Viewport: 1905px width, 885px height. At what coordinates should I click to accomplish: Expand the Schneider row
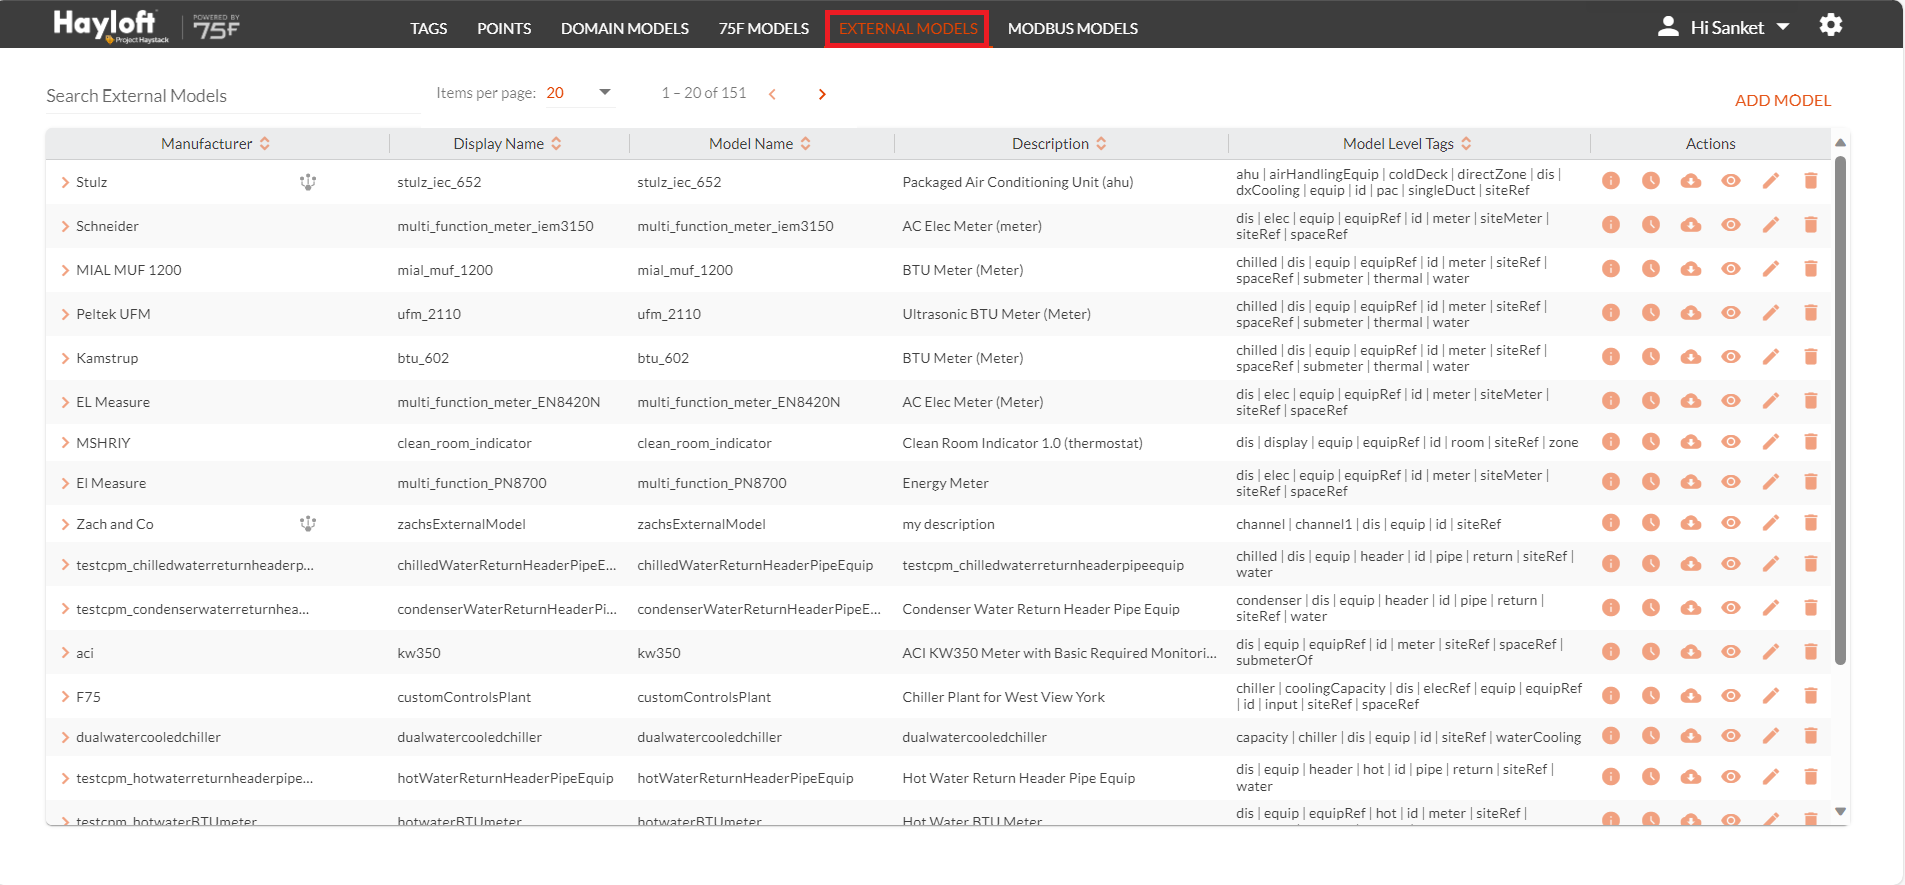point(65,226)
